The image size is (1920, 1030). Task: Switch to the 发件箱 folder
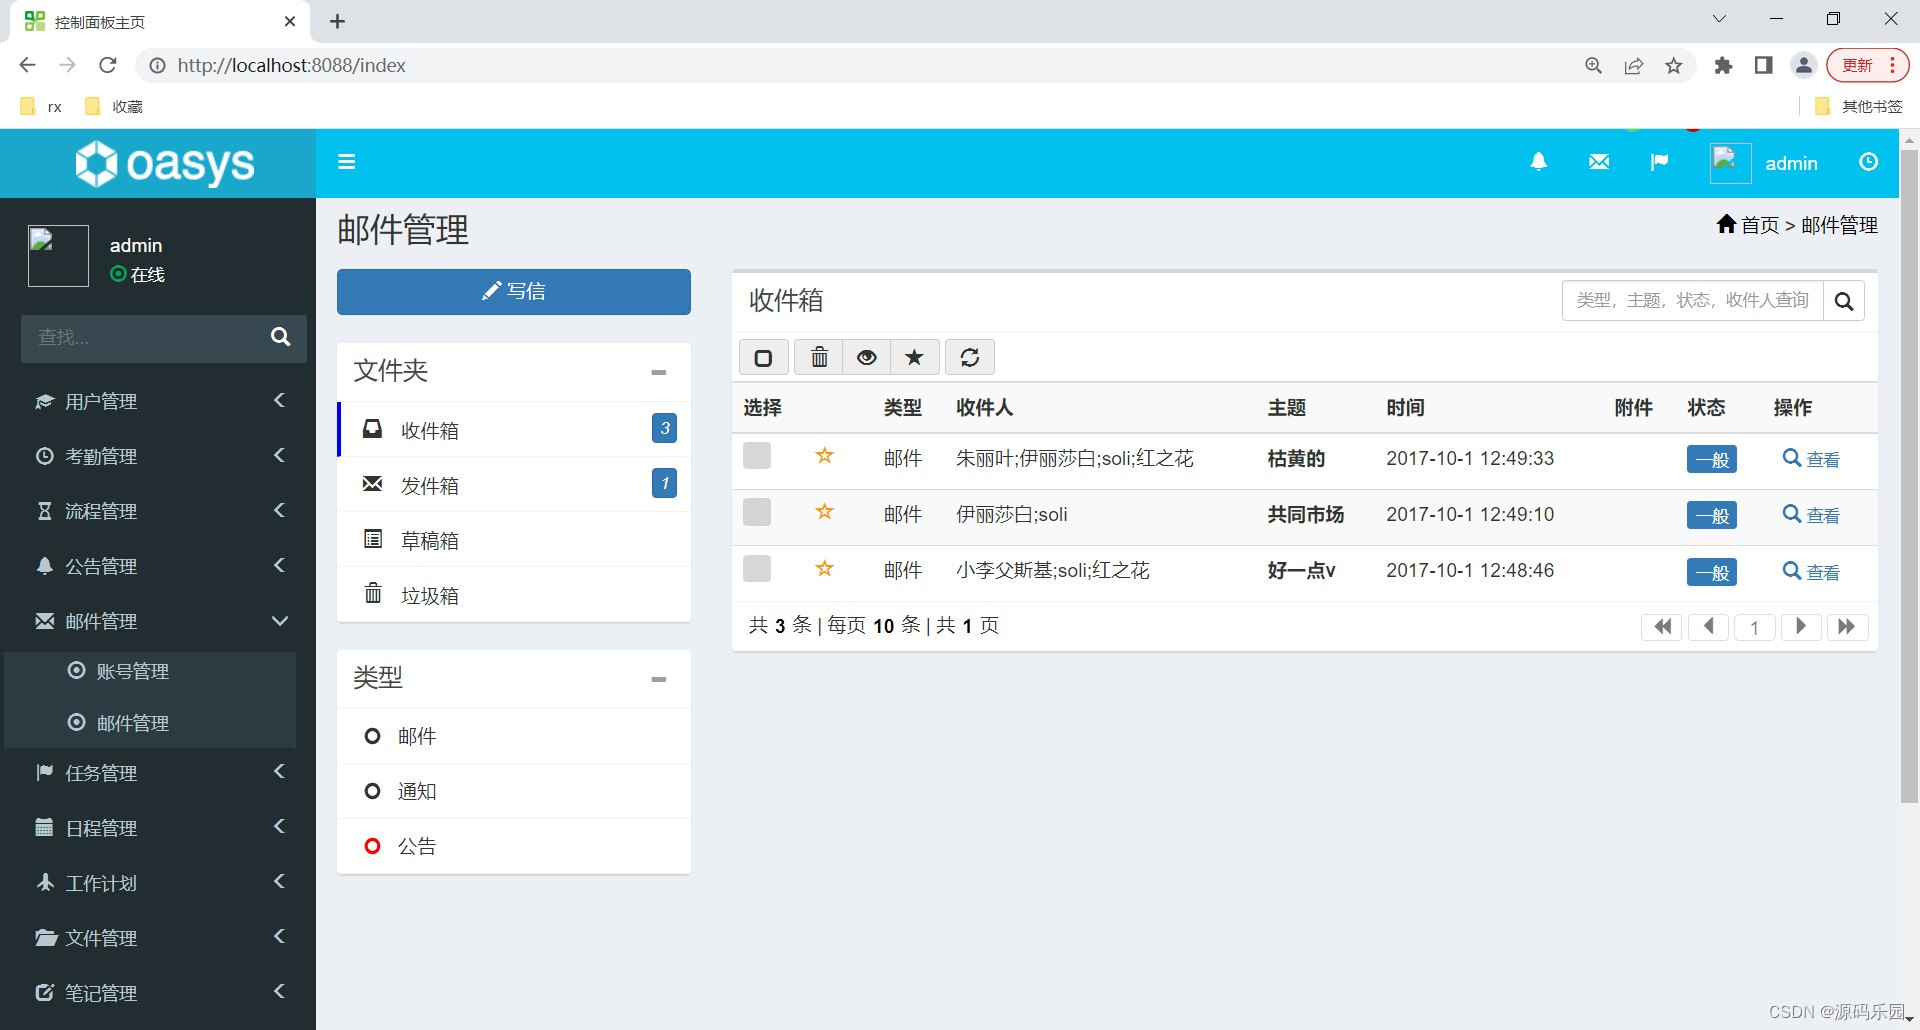click(x=430, y=485)
